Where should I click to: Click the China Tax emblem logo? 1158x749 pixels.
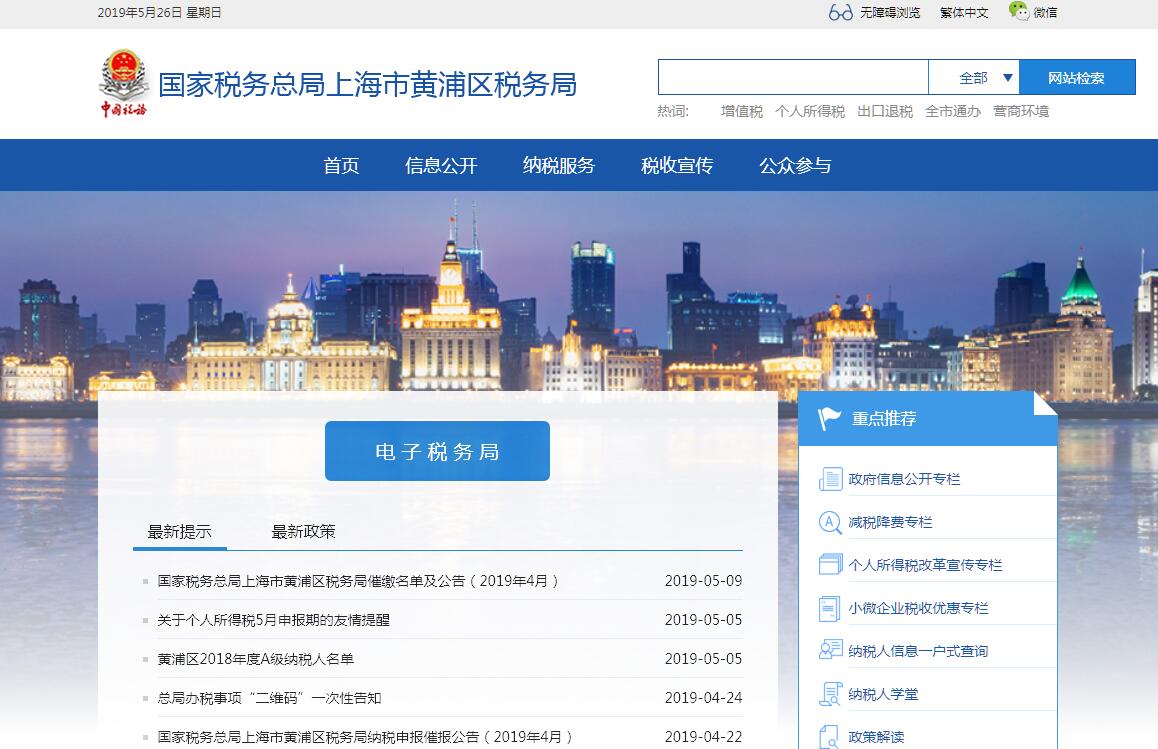123,84
